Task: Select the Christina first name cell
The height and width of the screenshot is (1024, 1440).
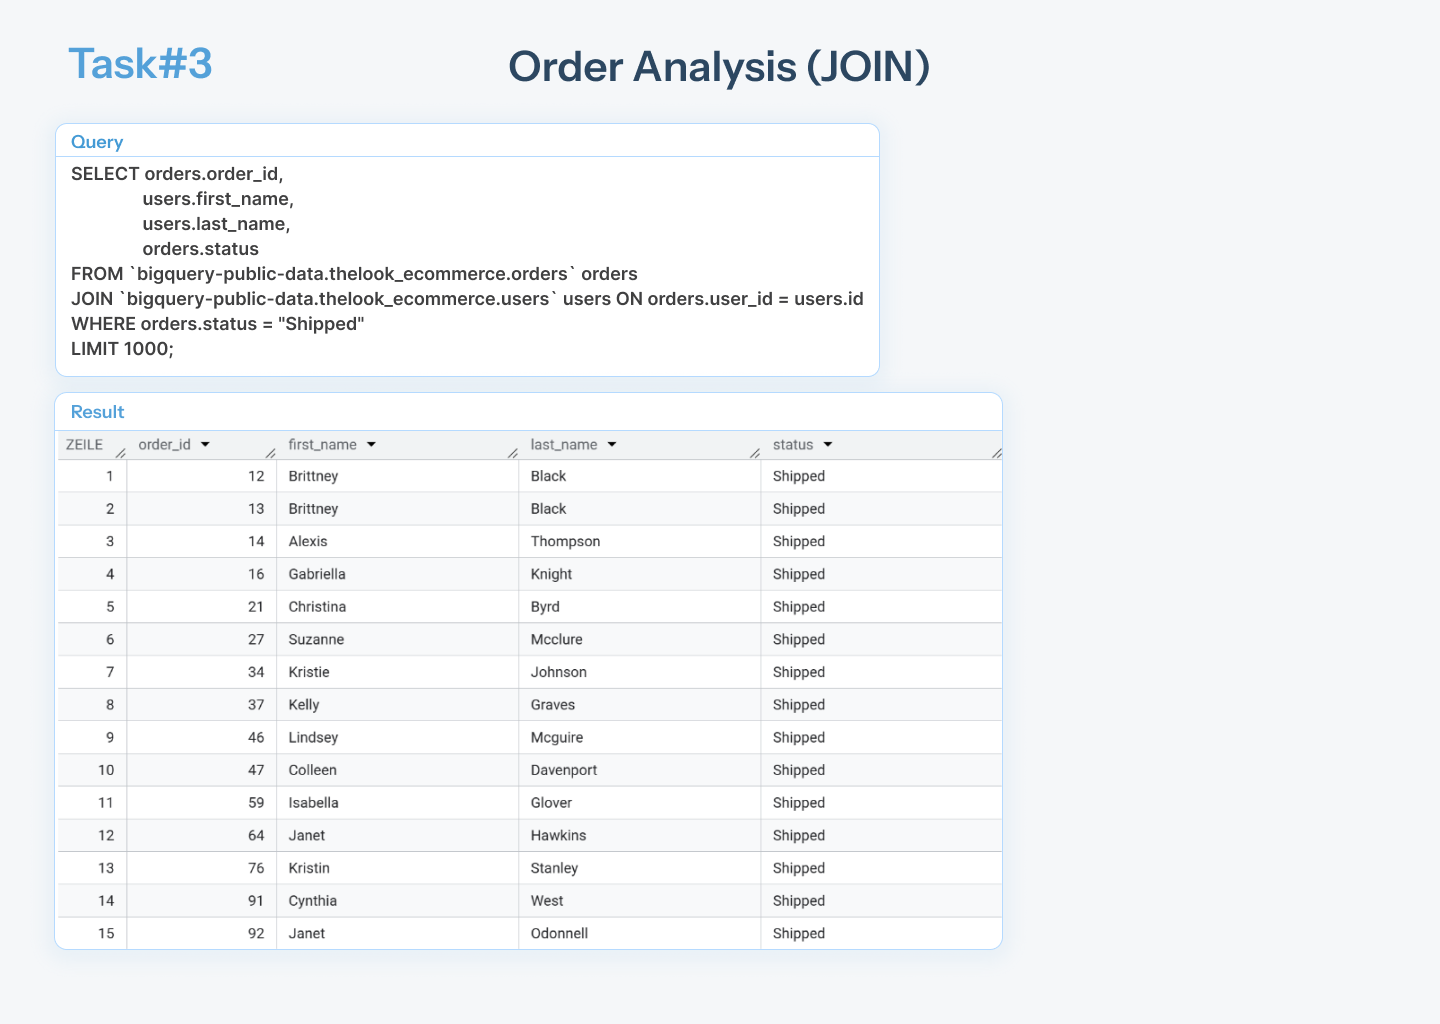Action: 398,607
